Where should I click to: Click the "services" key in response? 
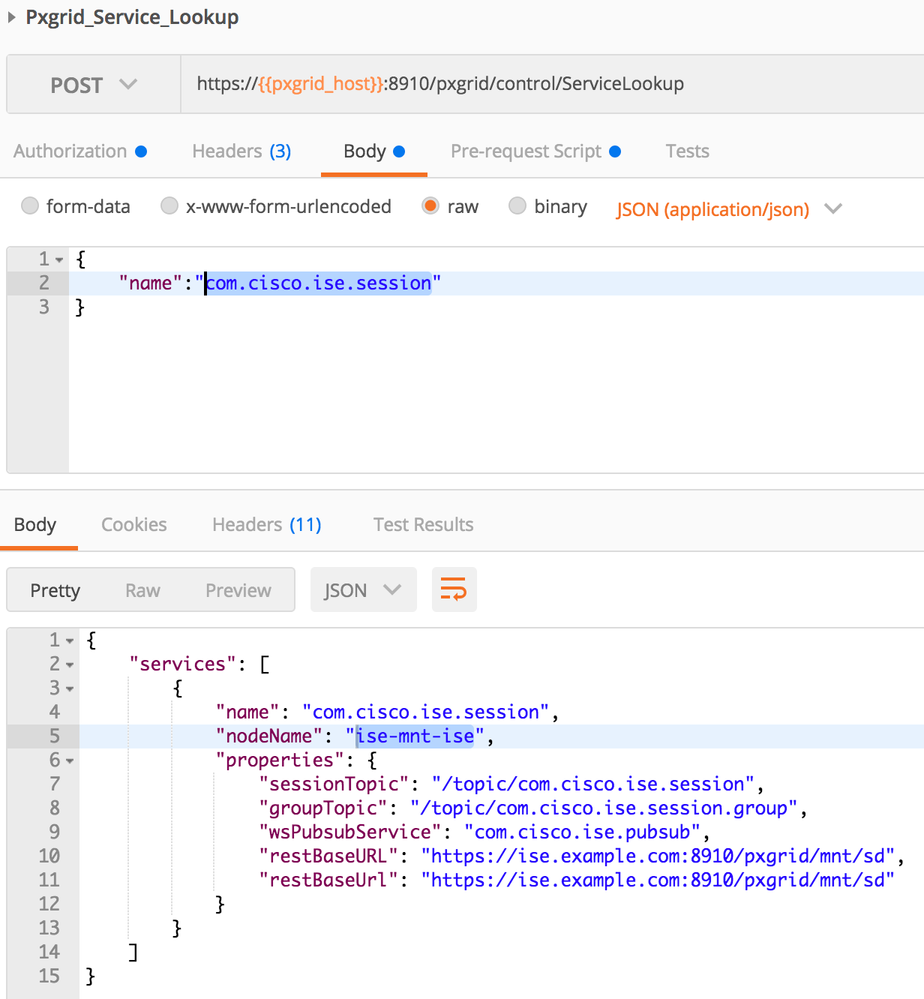[x=183, y=664]
